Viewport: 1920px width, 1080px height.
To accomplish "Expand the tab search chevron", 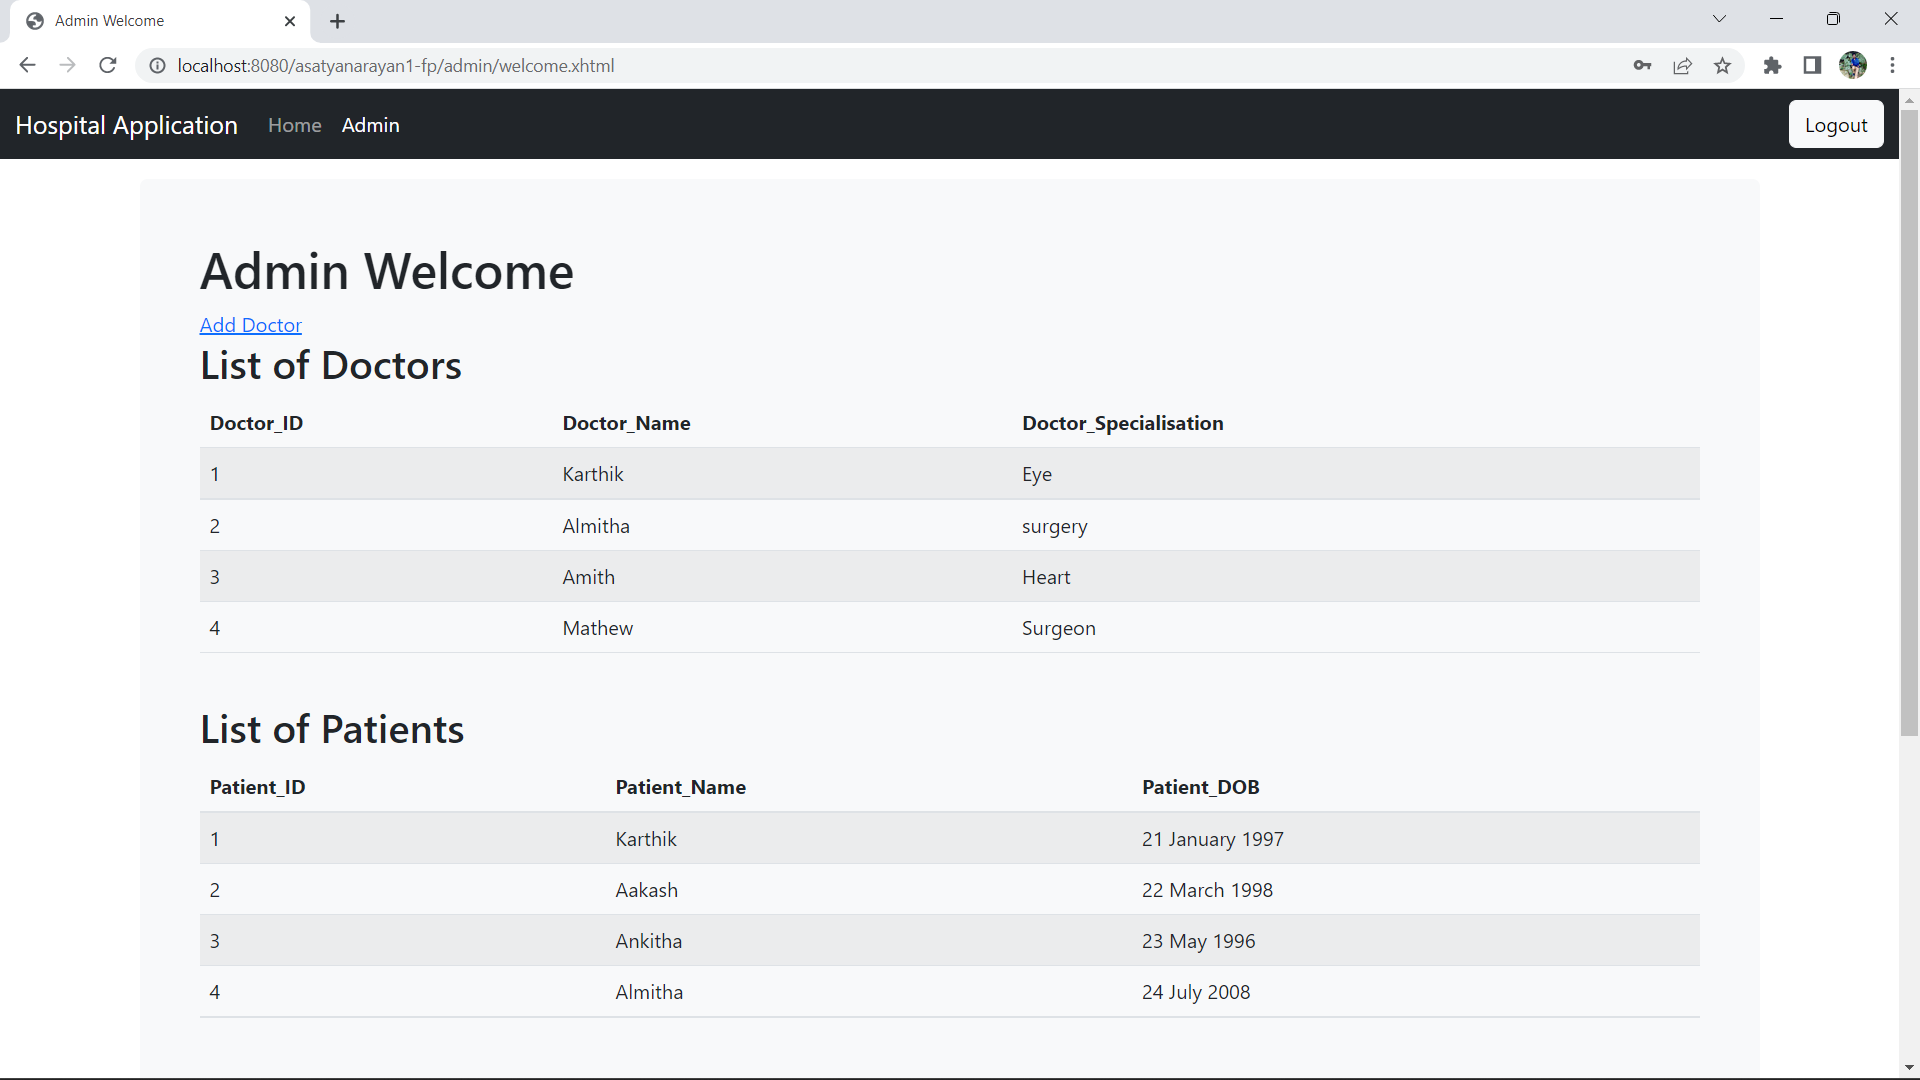I will click(x=1719, y=19).
